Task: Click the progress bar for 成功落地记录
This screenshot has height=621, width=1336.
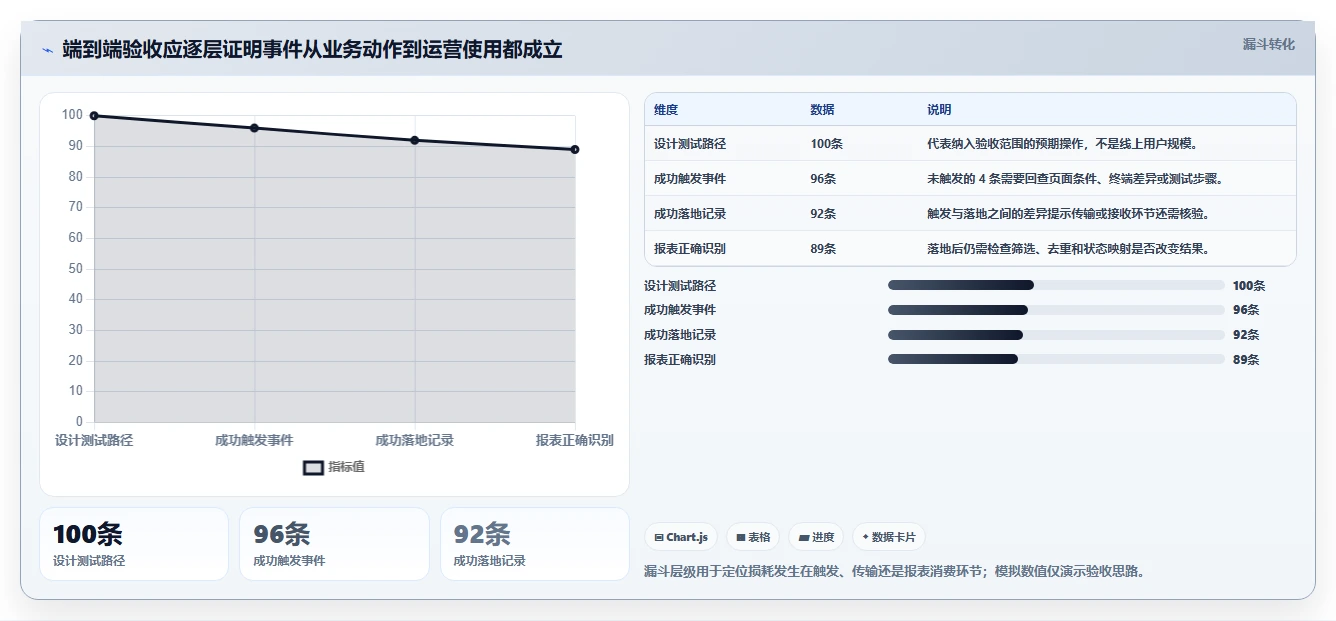Action: pos(1056,335)
